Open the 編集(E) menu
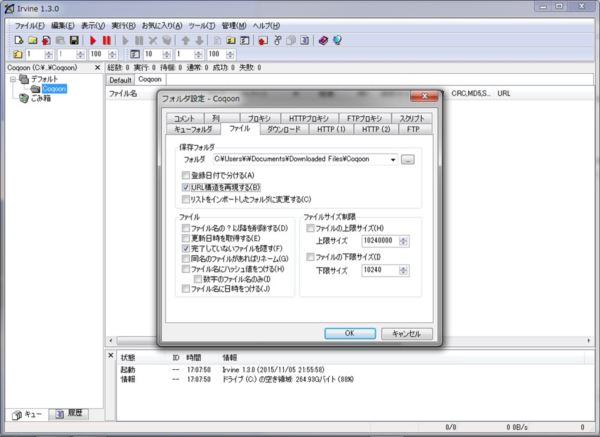Image resolution: width=600 pixels, height=437 pixels. pos(63,26)
